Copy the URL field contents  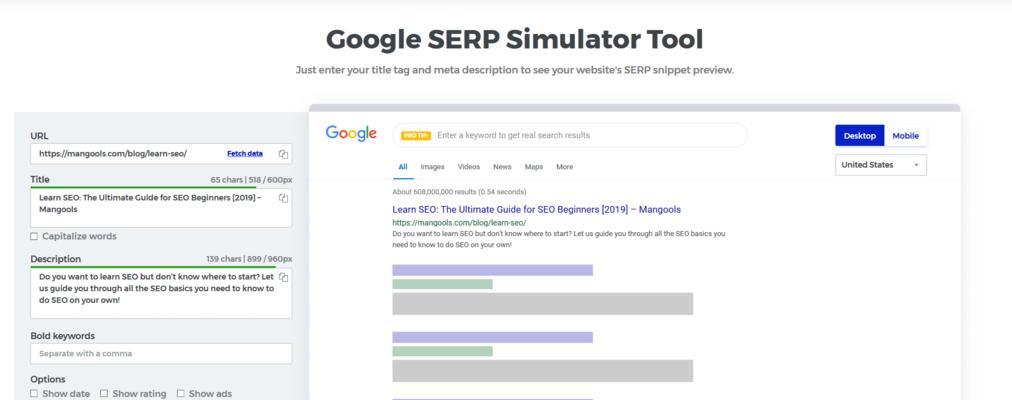click(x=283, y=154)
